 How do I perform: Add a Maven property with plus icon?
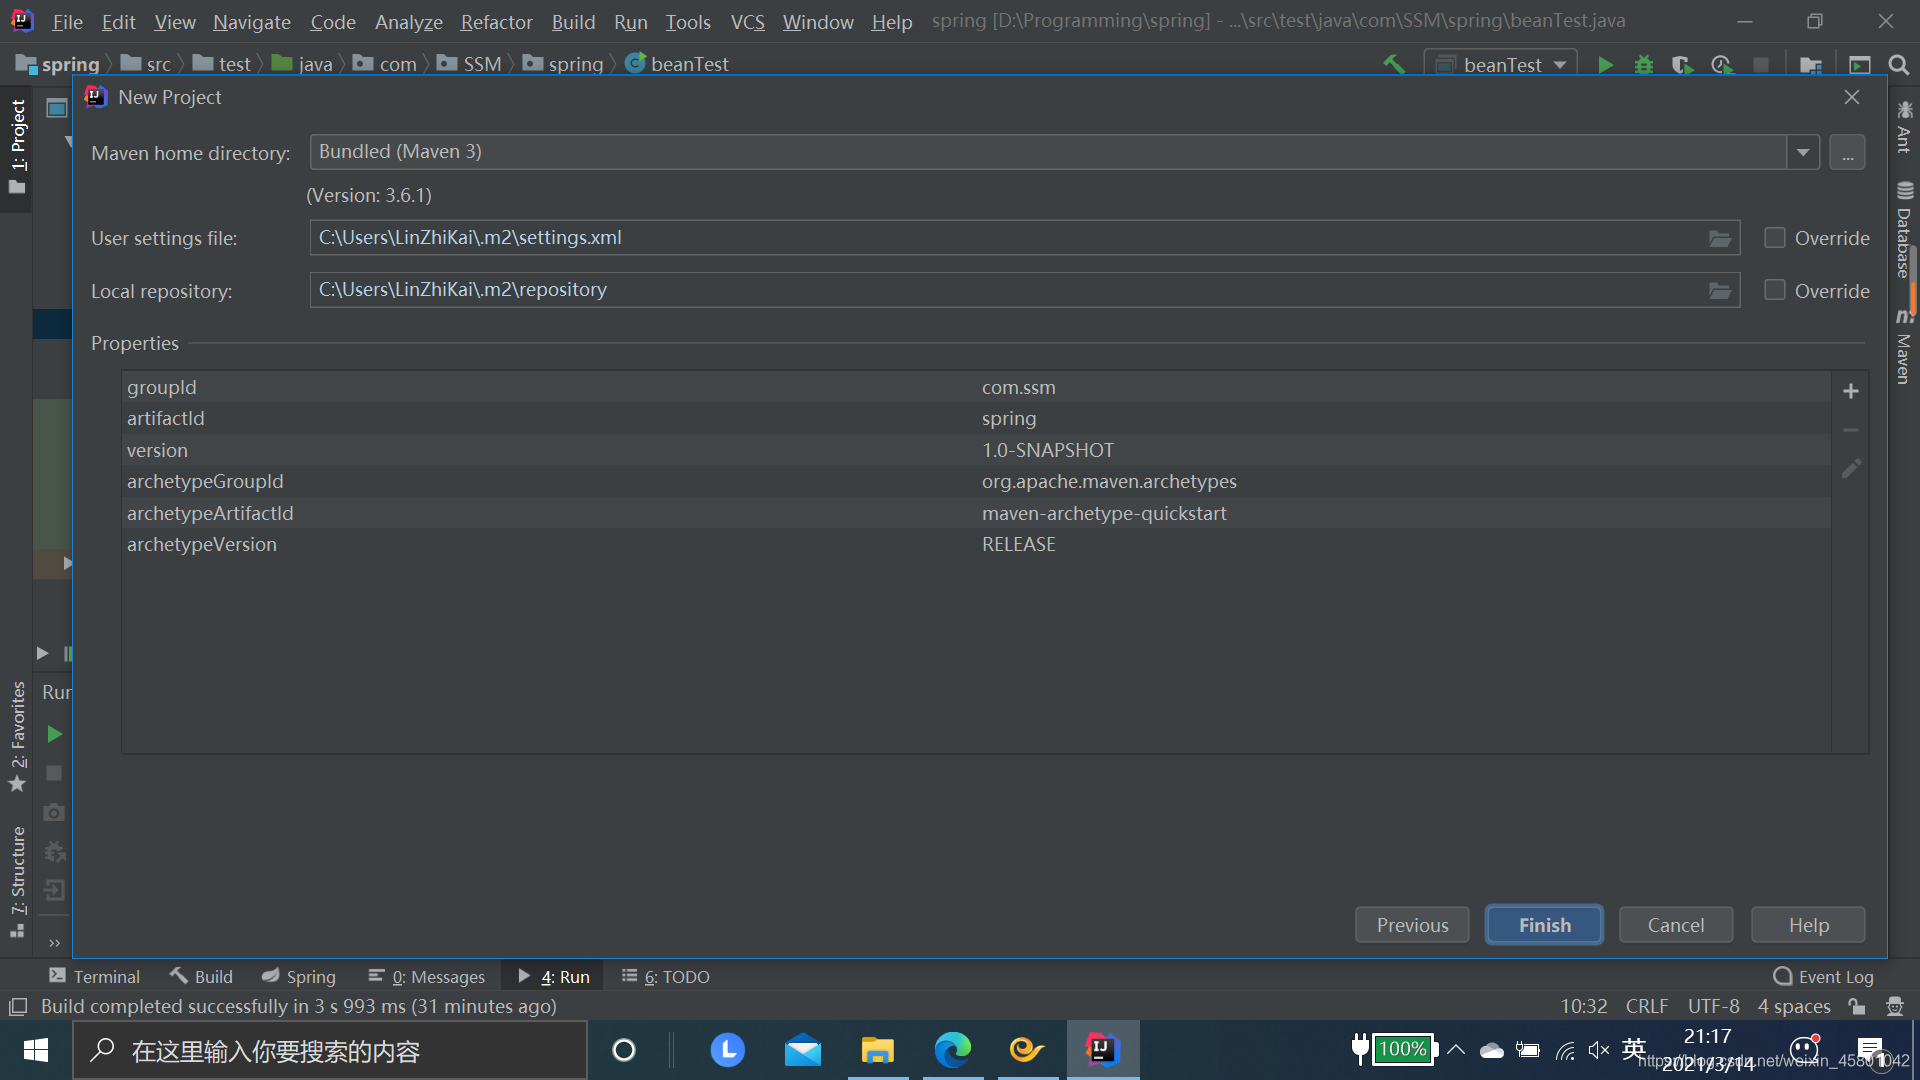click(x=1851, y=391)
